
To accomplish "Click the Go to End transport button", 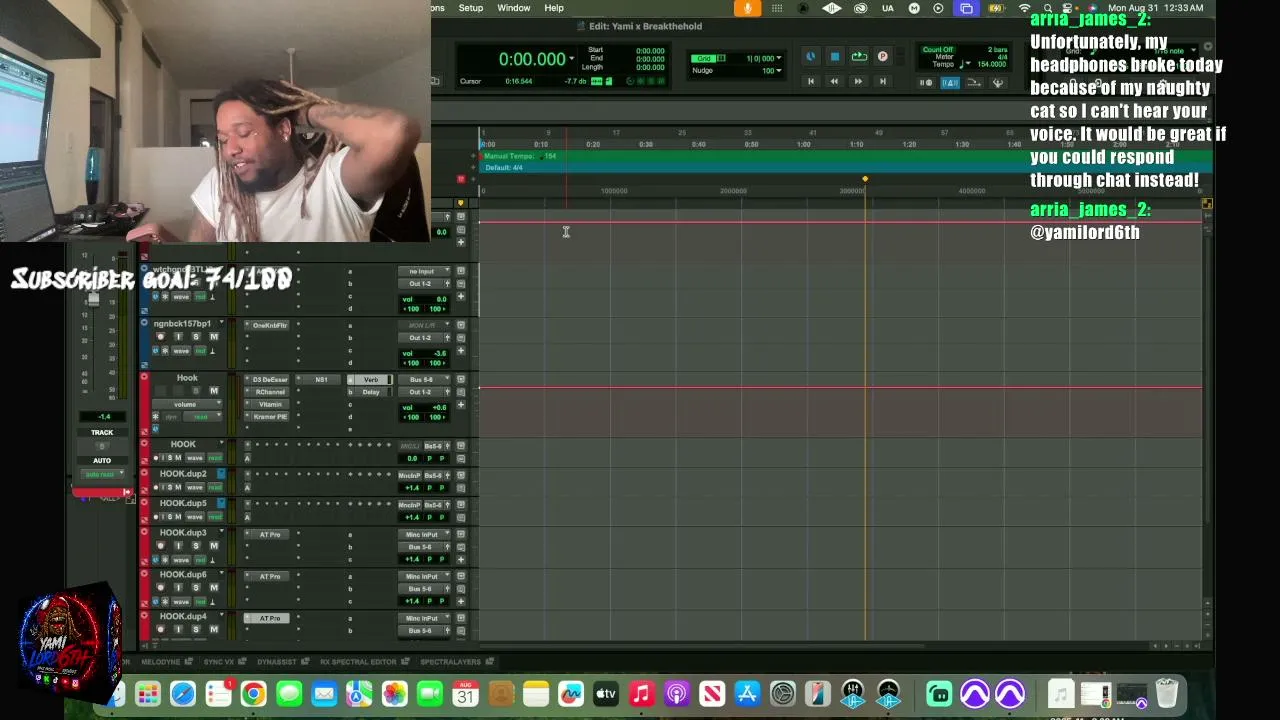I will [882, 82].
